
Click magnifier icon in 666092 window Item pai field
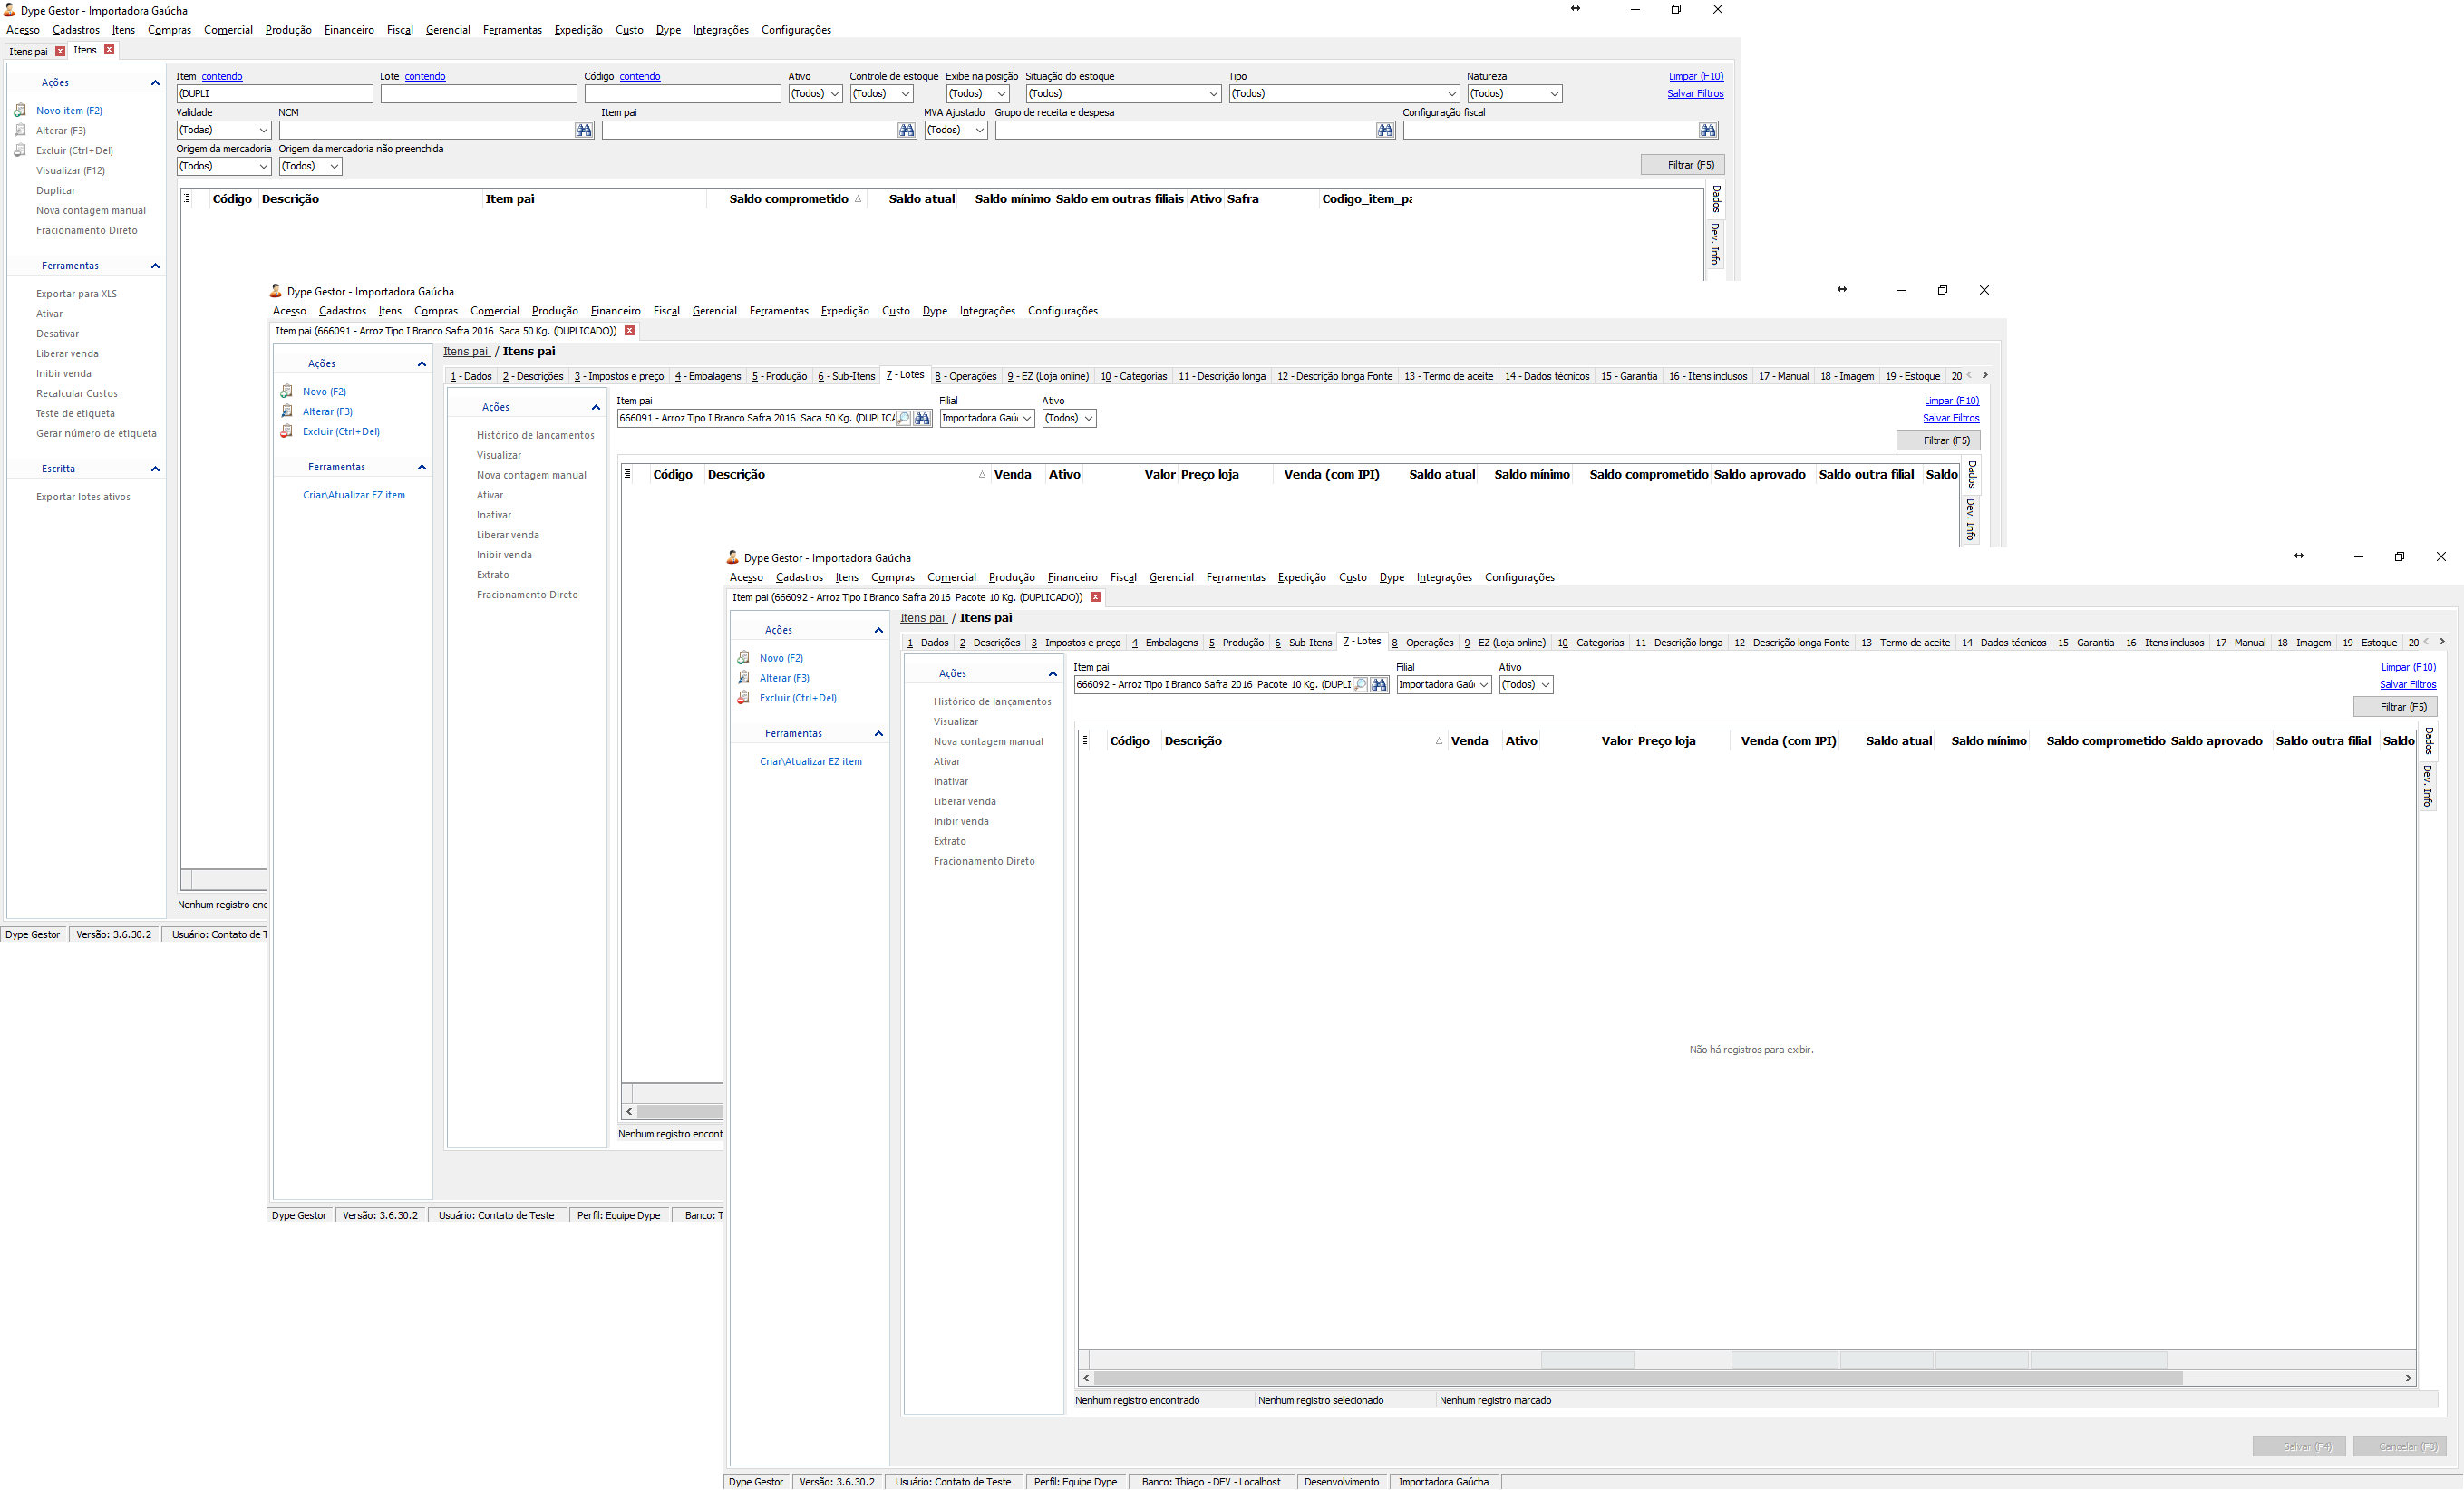pos(1361,685)
